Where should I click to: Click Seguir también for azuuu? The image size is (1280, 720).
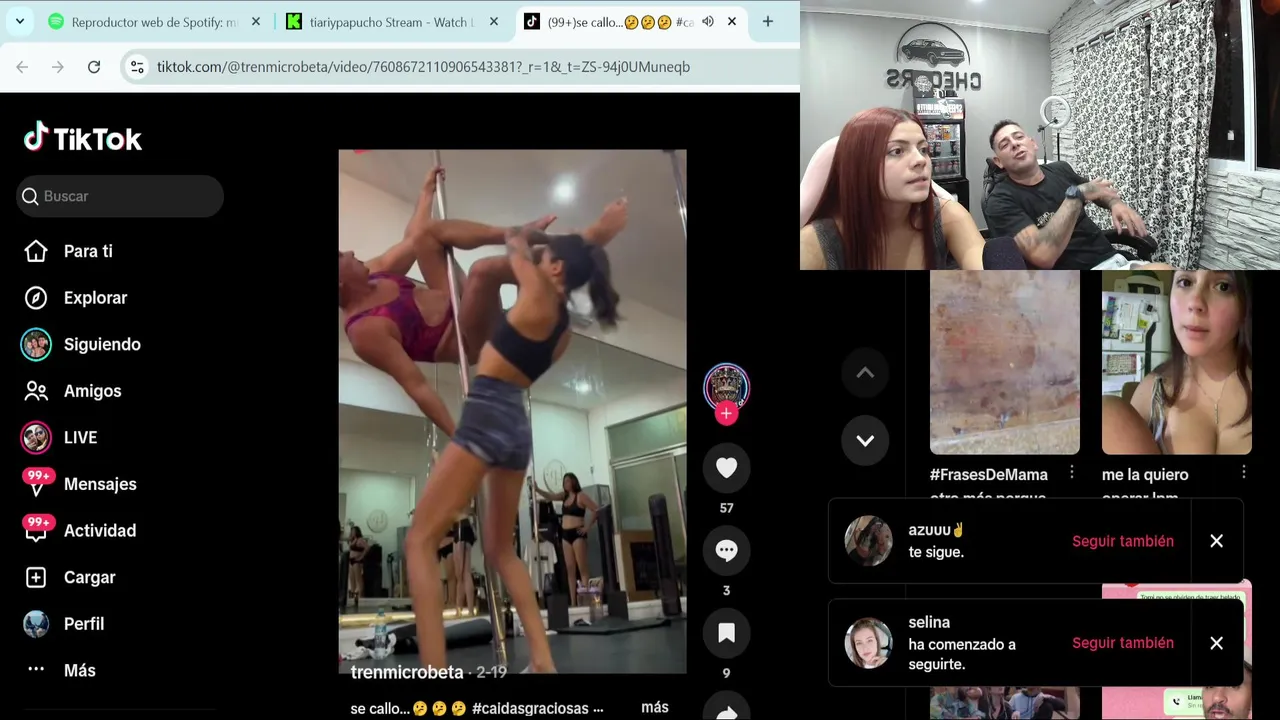click(x=1123, y=541)
